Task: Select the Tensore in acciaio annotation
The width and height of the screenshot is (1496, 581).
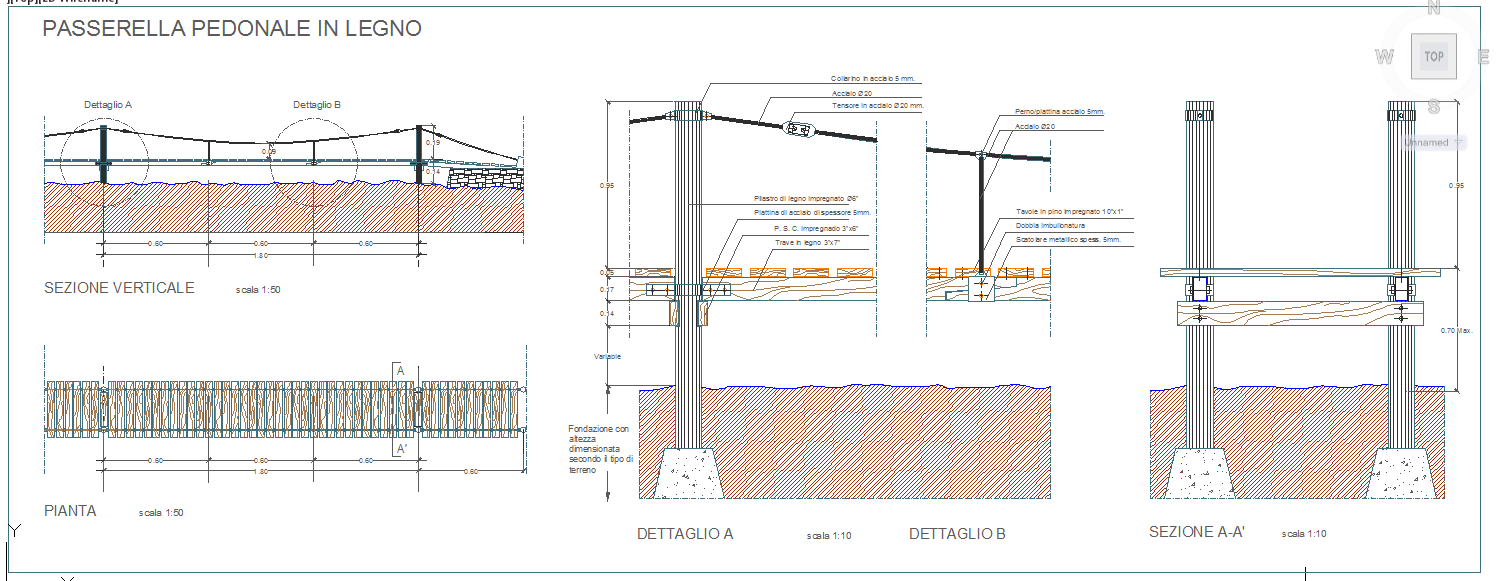Action: (x=877, y=105)
